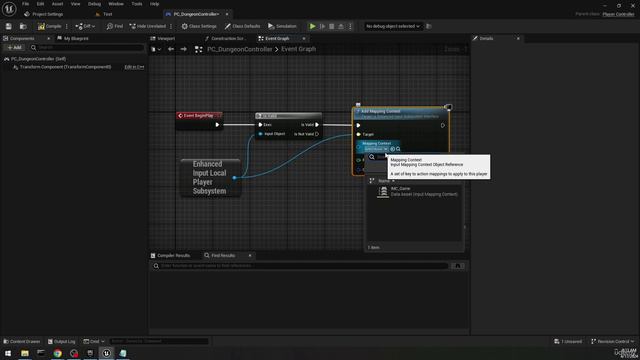Click the Event BeginPlay node header
Viewport: 640px width, 360px height.
199,116
